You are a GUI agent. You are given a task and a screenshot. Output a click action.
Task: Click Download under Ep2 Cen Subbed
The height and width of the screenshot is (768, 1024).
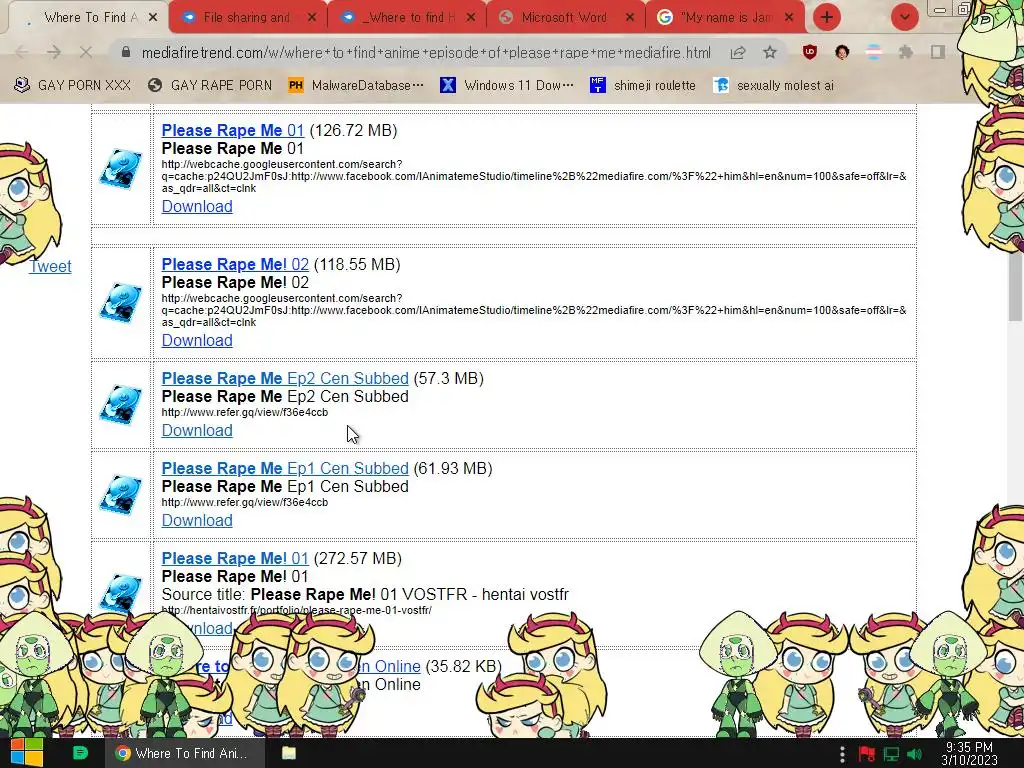click(x=197, y=430)
